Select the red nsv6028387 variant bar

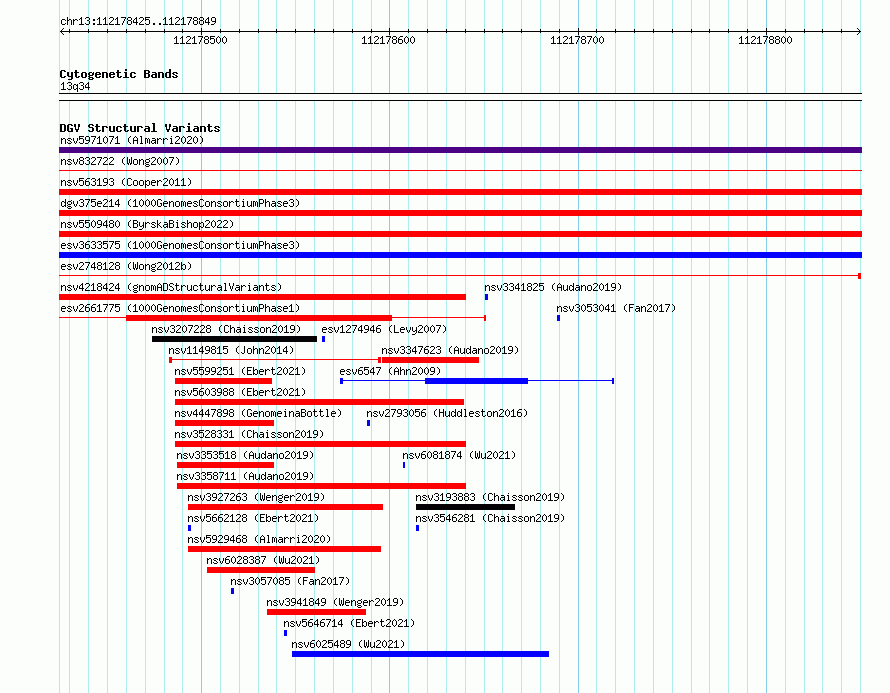click(x=261, y=570)
